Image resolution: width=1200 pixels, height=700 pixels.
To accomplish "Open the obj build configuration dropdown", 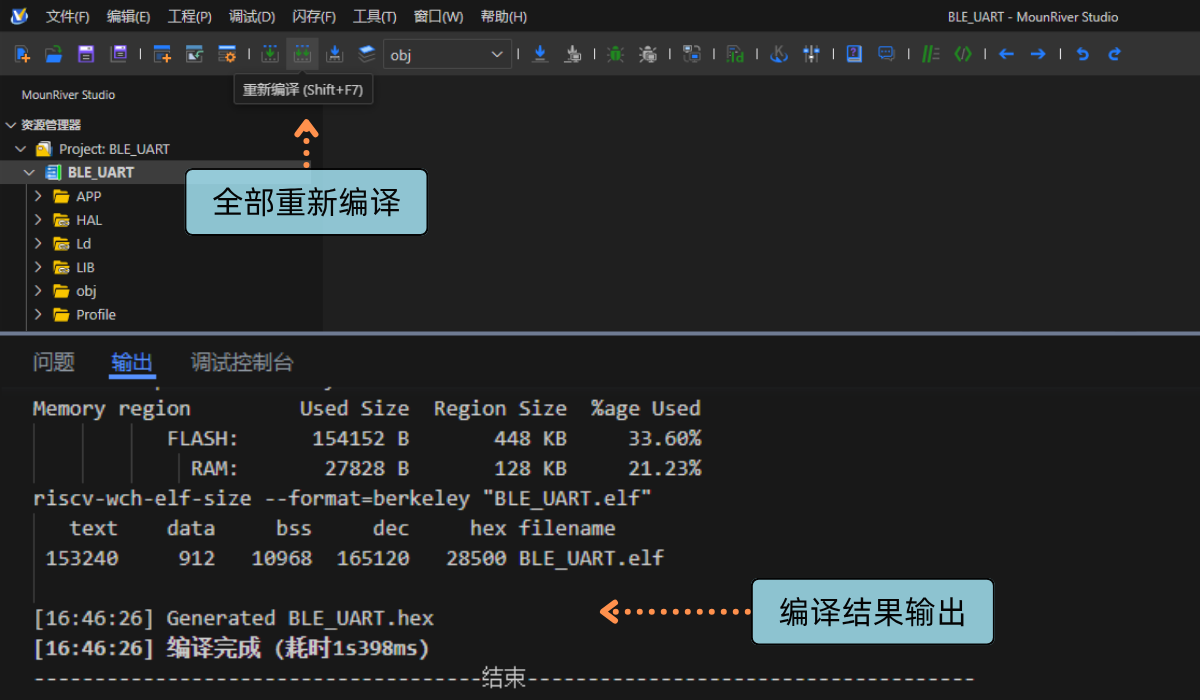I will (448, 54).
